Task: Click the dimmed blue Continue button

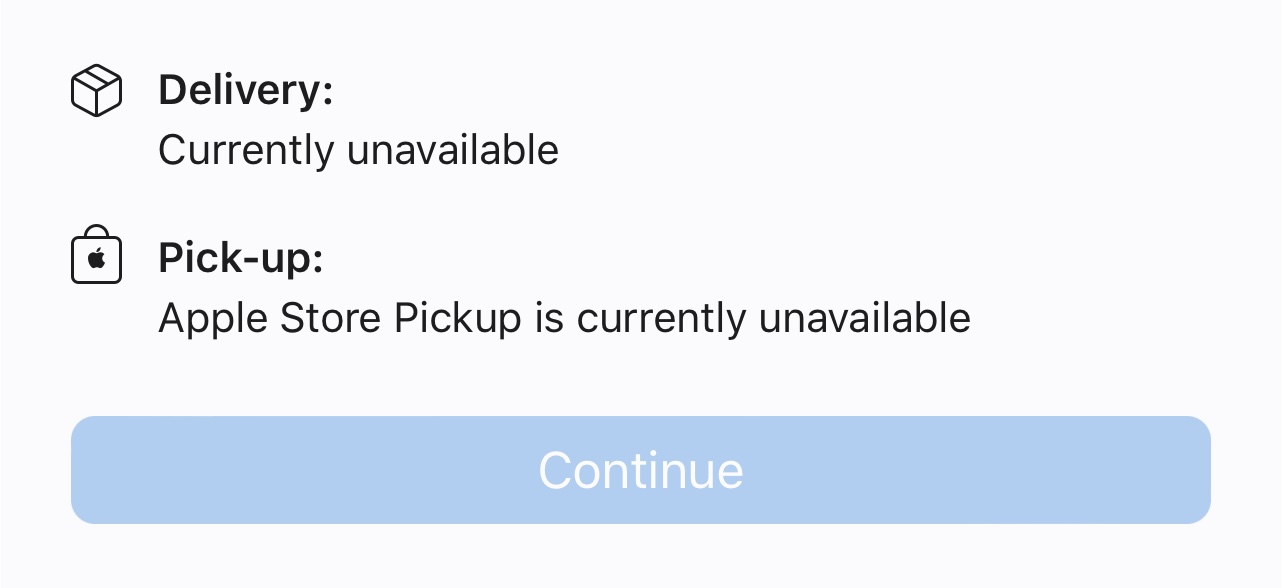Action: click(x=640, y=470)
